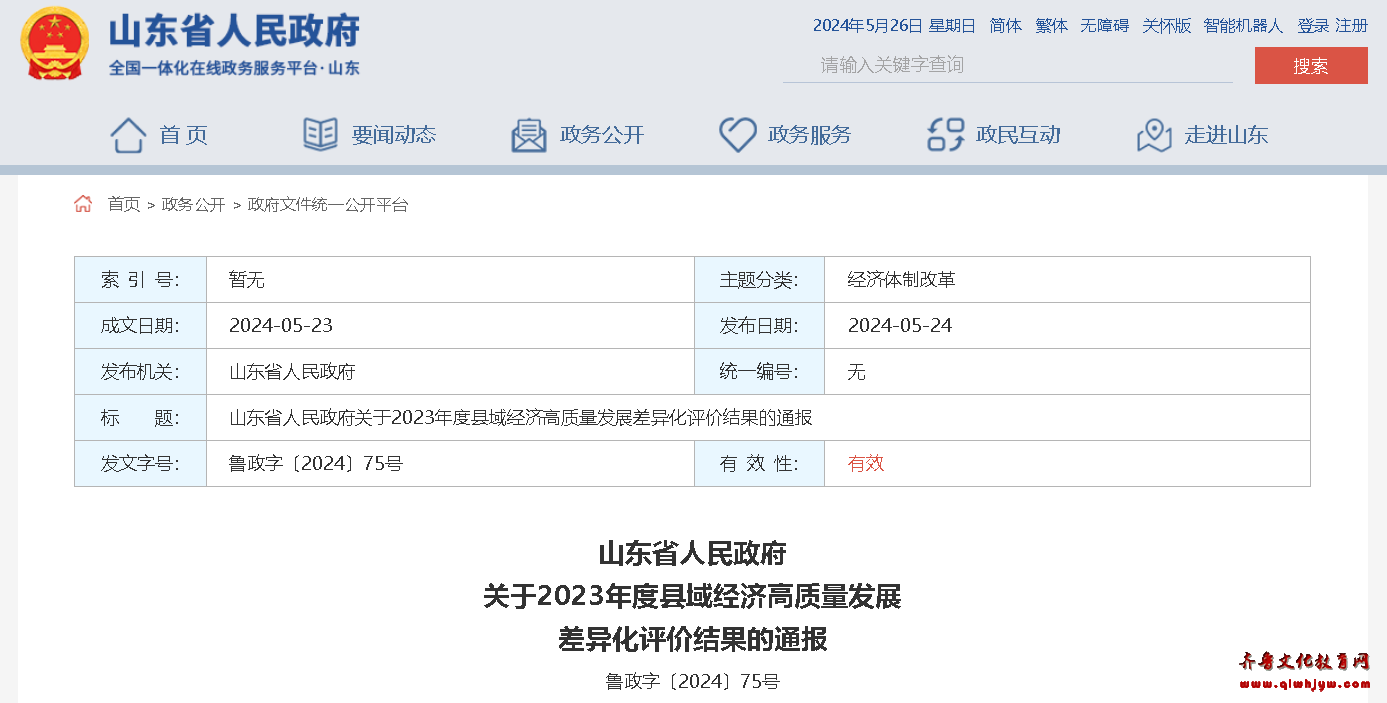Click the red 有效 status value

click(x=866, y=464)
